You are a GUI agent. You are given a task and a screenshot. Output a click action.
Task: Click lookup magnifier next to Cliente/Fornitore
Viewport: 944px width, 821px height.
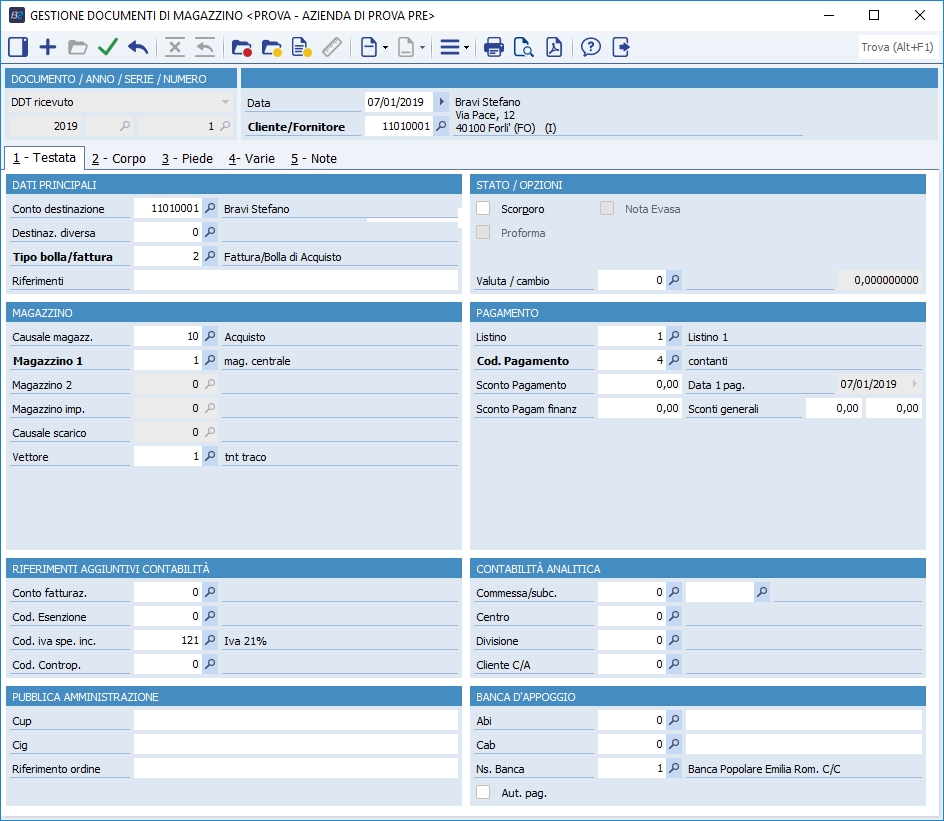[441, 127]
